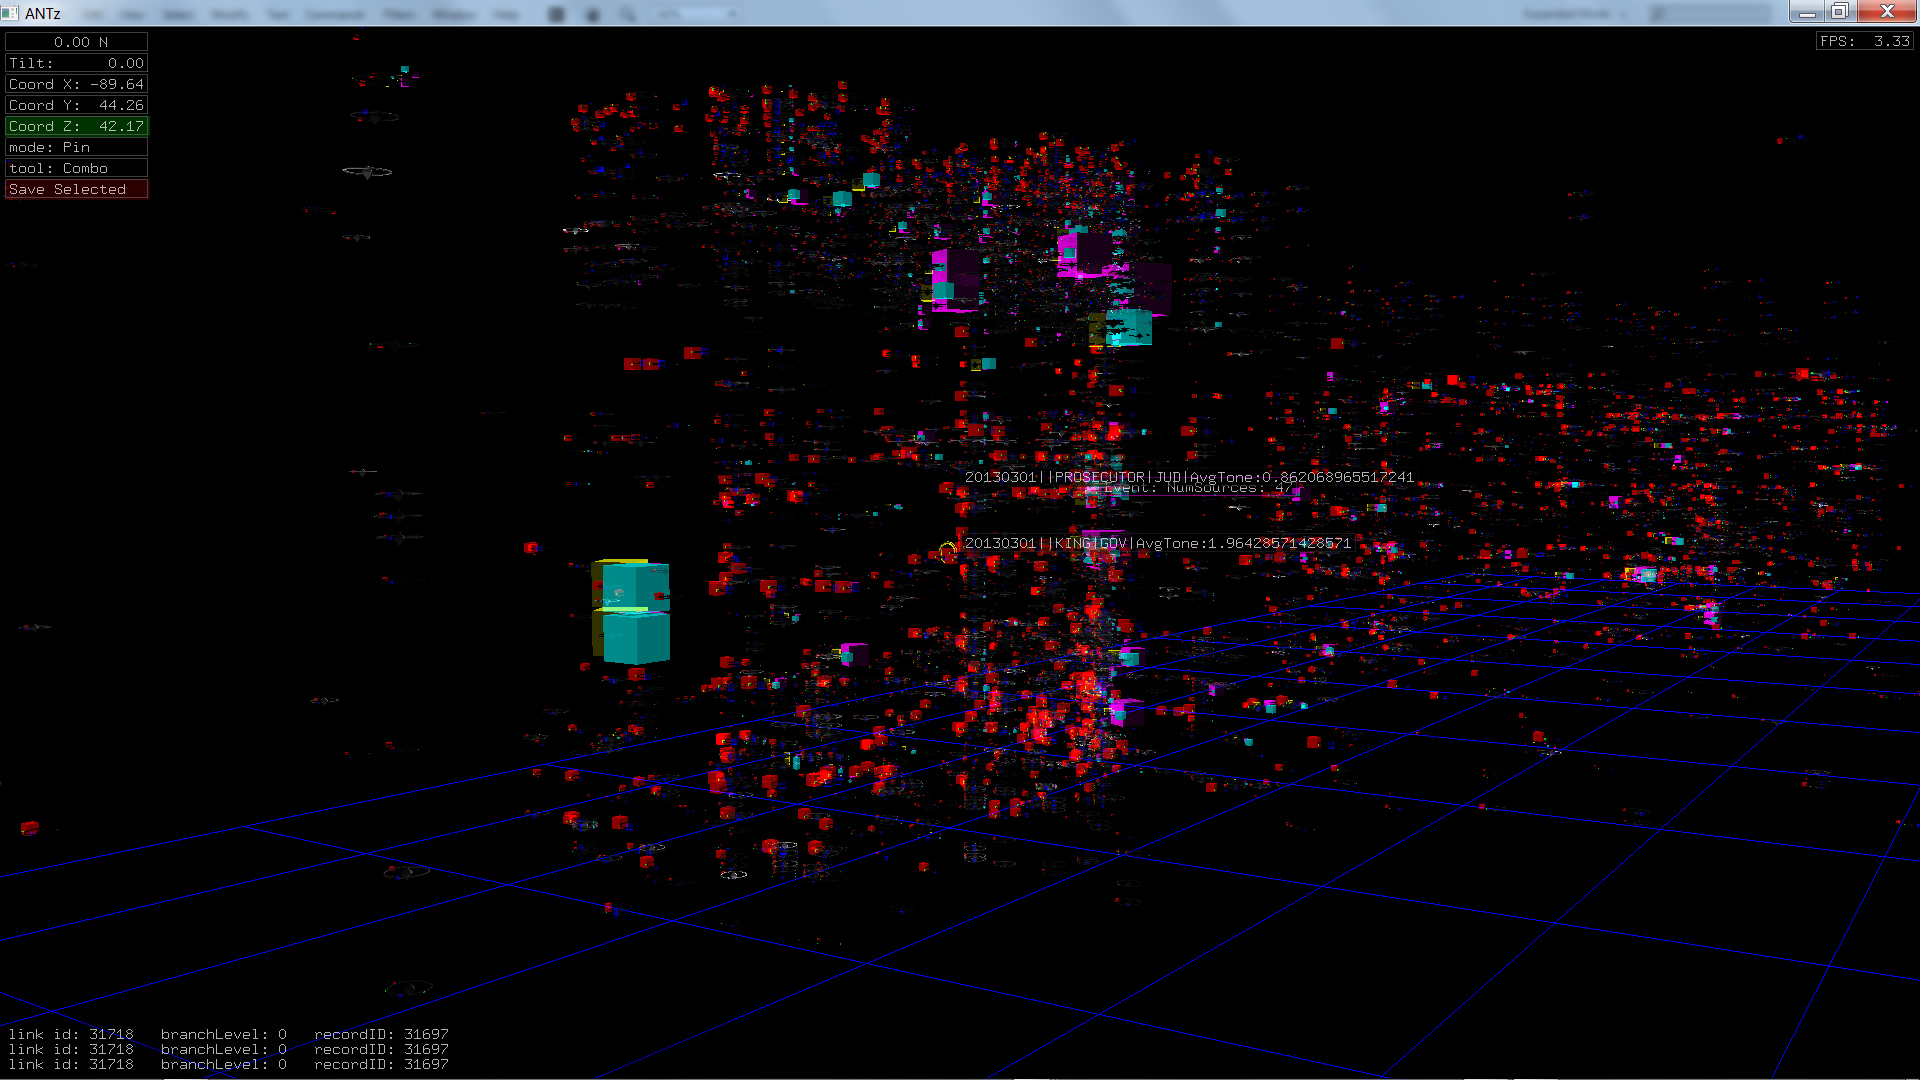Select the lower large cyan cube node
This screenshot has height=1080, width=1920.
pyautogui.click(x=636, y=639)
